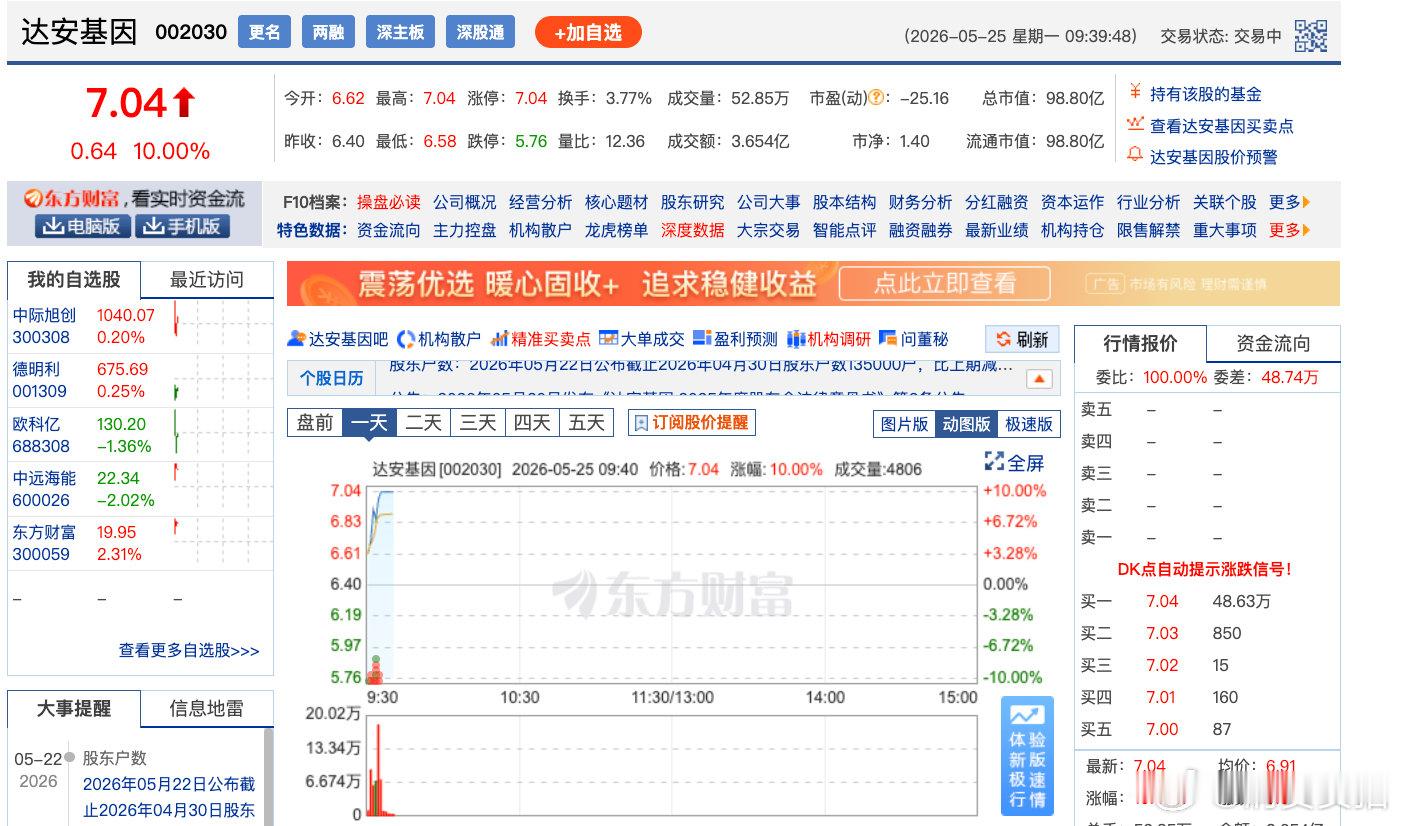
Task: Open 深度数据 link
Action: click(x=693, y=230)
